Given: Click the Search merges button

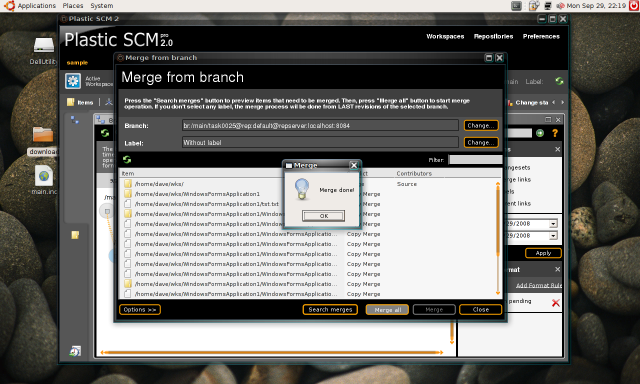Looking at the screenshot, I should point(330,310).
